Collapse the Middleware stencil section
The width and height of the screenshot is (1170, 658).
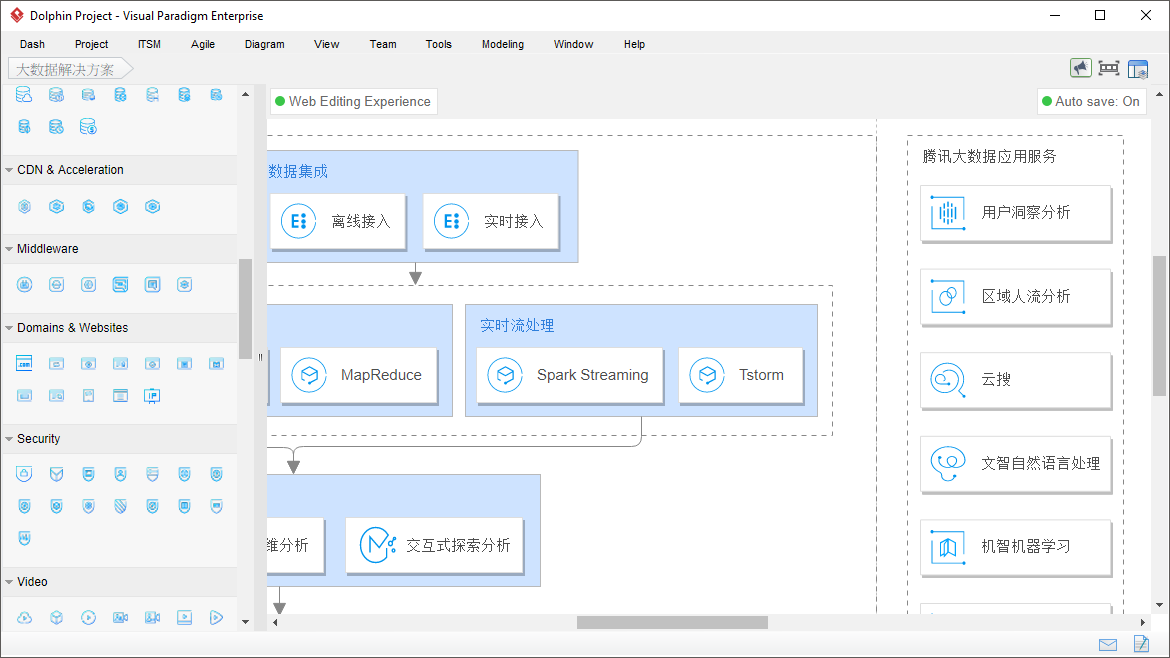9,248
